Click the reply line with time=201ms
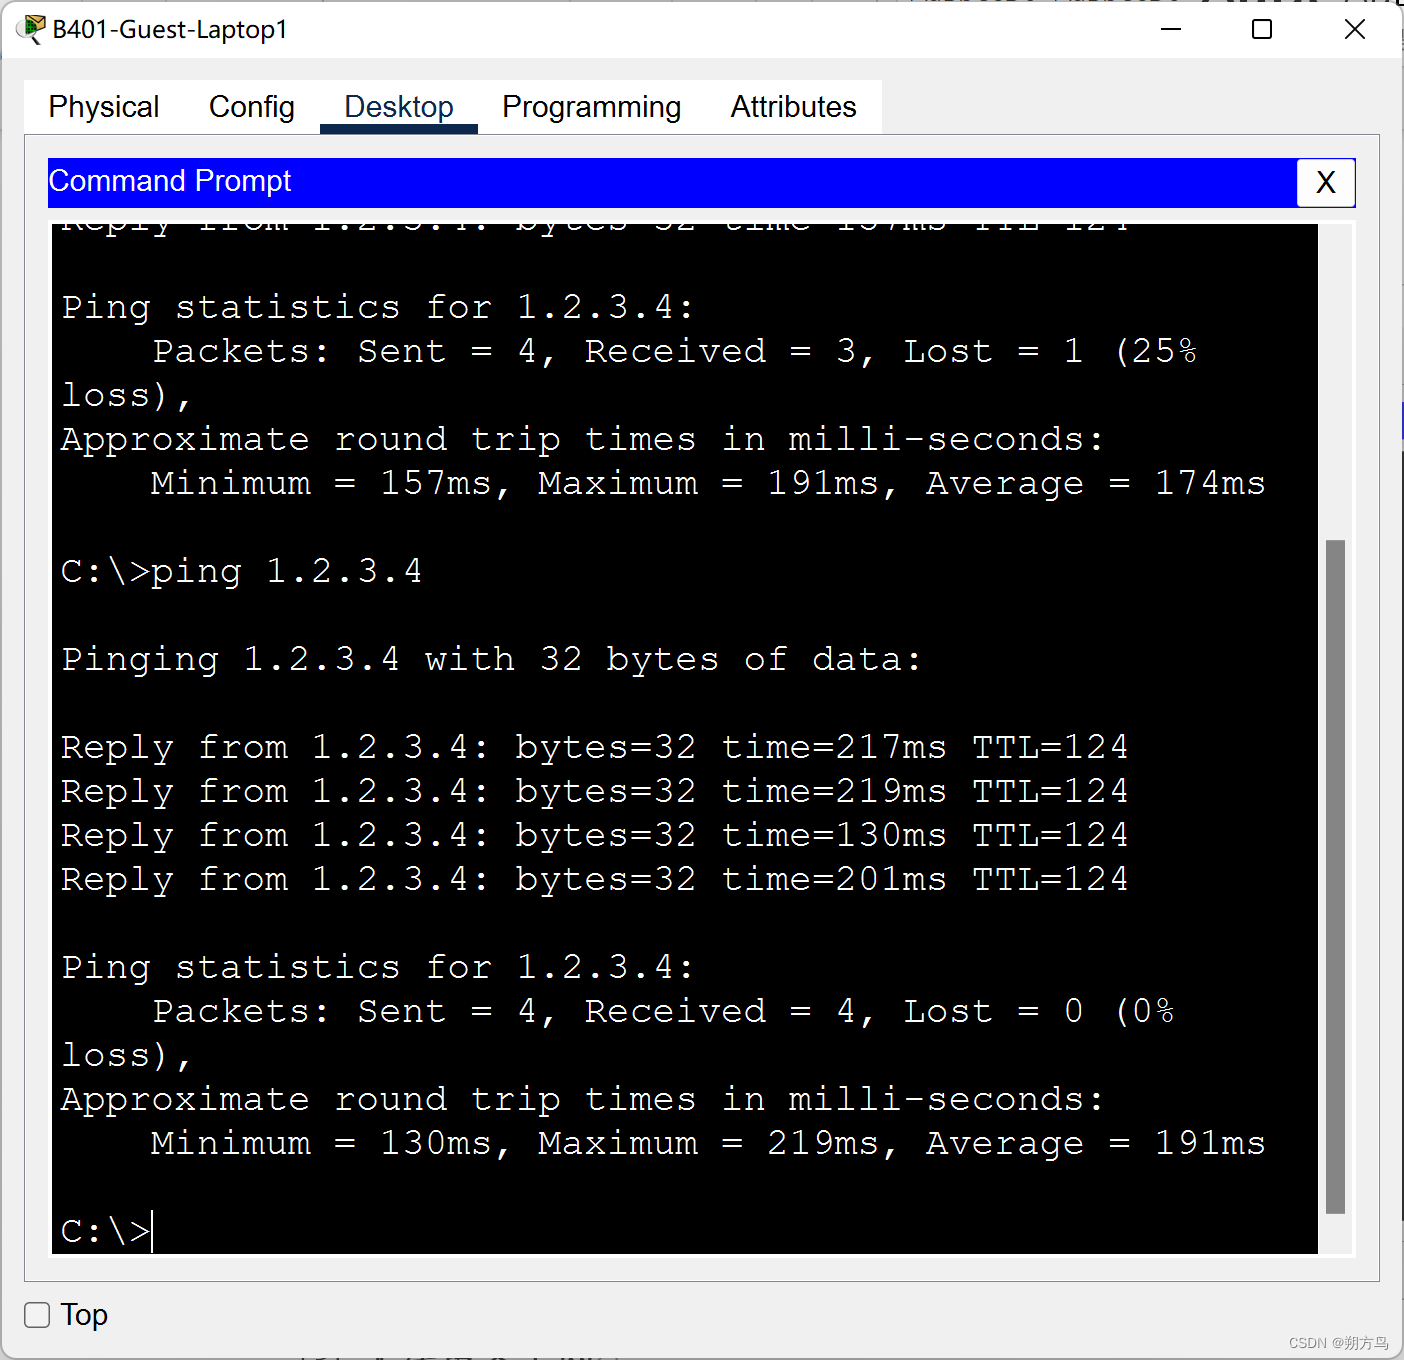Image resolution: width=1404 pixels, height=1360 pixels. (595, 879)
